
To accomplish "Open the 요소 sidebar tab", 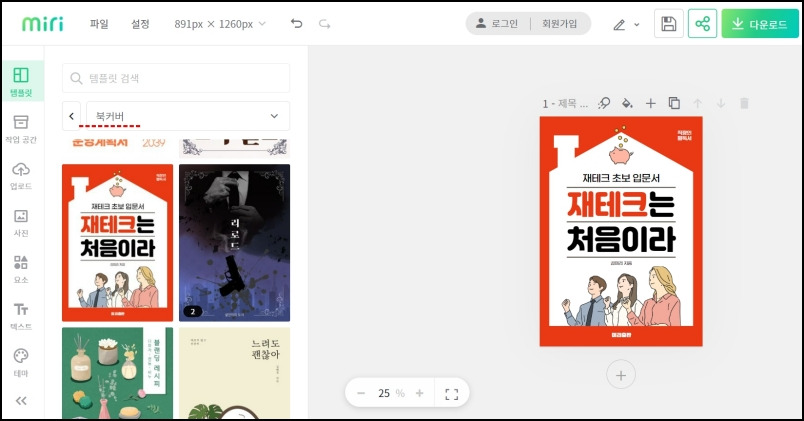I will coord(21,269).
